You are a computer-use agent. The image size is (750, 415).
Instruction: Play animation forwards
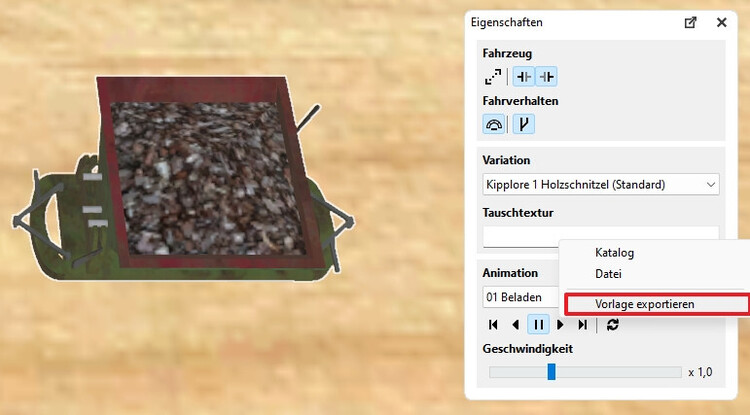point(560,325)
